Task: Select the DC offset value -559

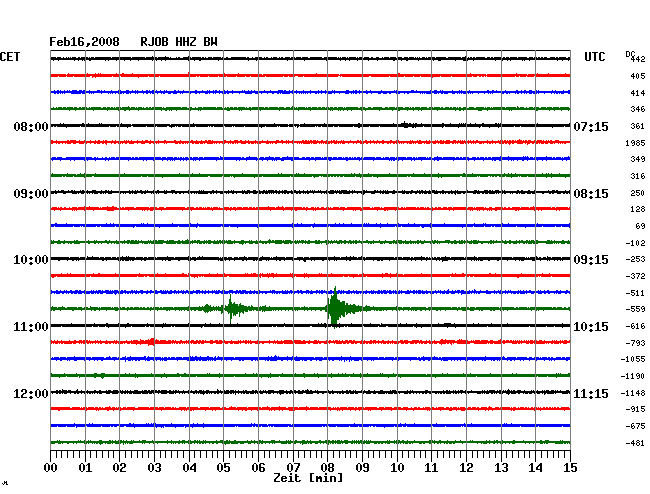Action: pyautogui.click(x=635, y=309)
